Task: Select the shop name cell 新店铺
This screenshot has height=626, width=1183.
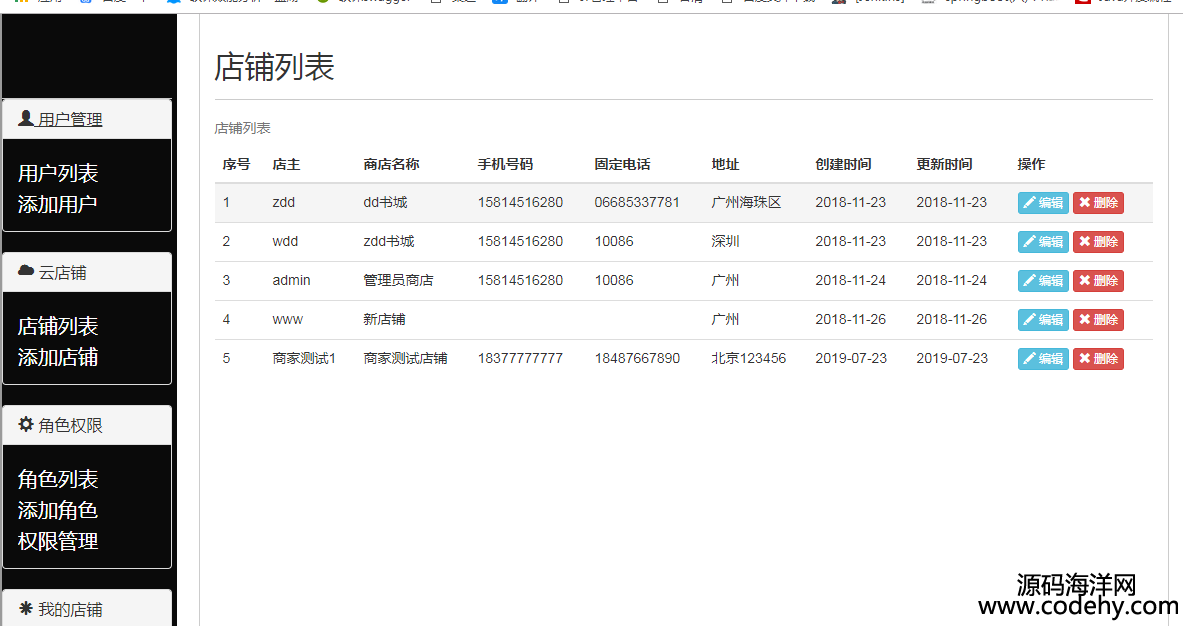Action: coord(384,320)
